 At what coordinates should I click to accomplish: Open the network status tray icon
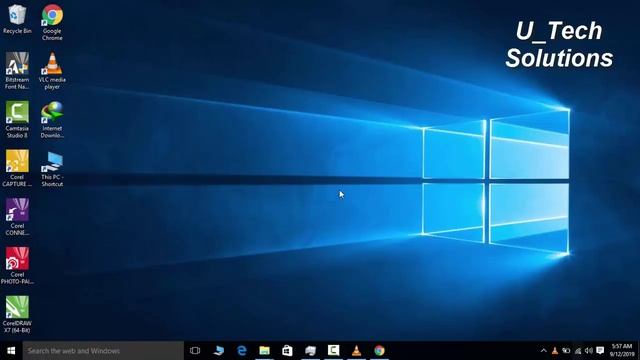pos(578,351)
